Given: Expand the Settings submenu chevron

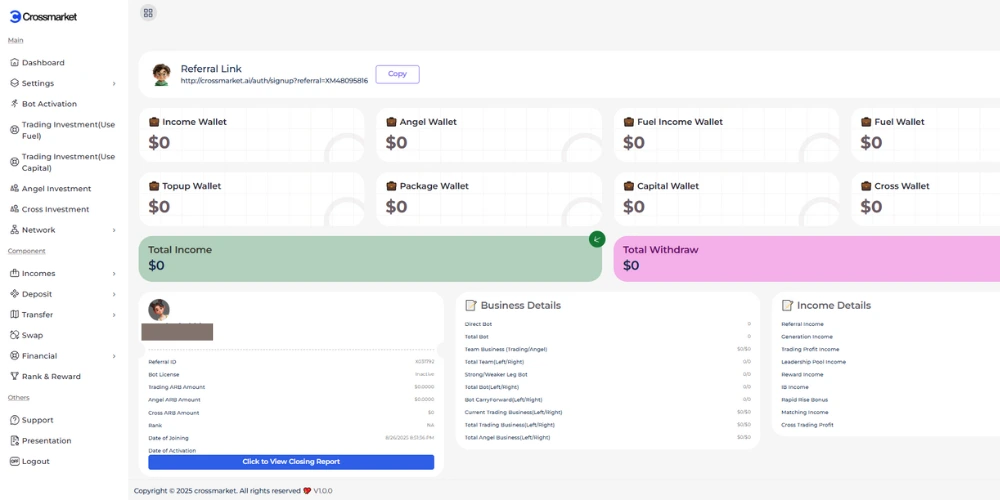Looking at the screenshot, I should [x=114, y=84].
